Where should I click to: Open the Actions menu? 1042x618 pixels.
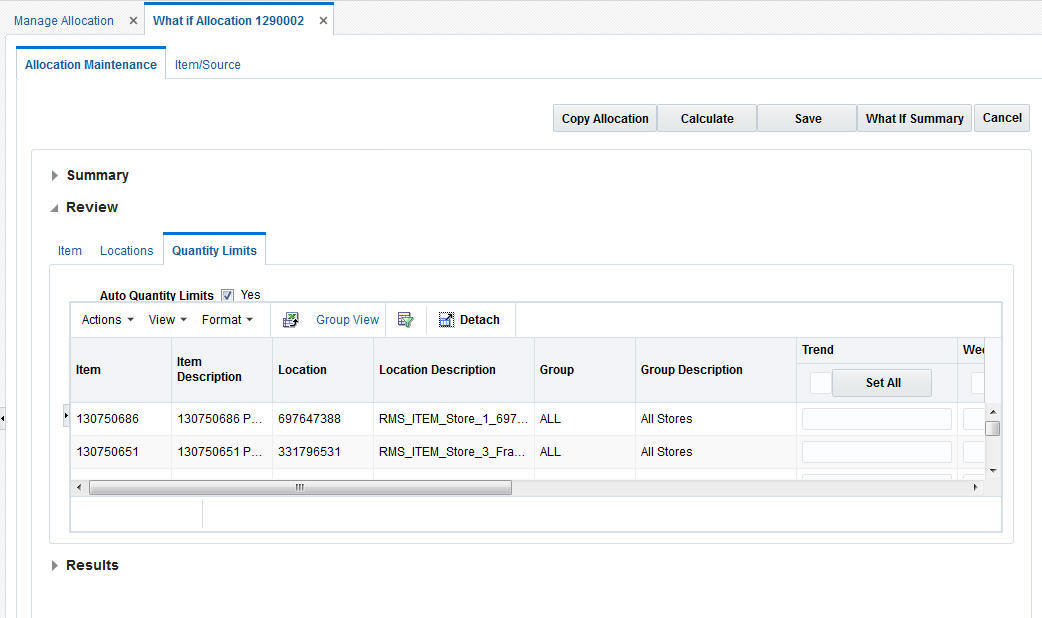106,319
